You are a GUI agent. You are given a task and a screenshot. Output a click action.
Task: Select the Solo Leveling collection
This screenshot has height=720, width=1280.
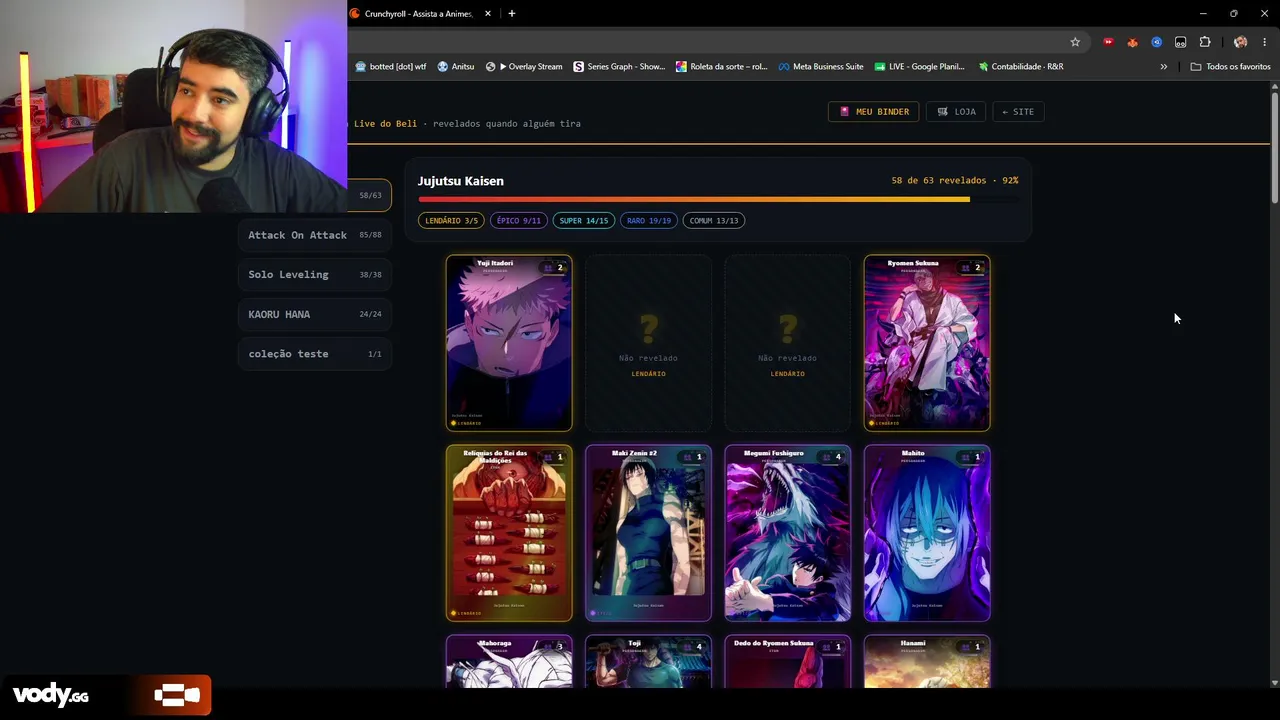(x=315, y=275)
